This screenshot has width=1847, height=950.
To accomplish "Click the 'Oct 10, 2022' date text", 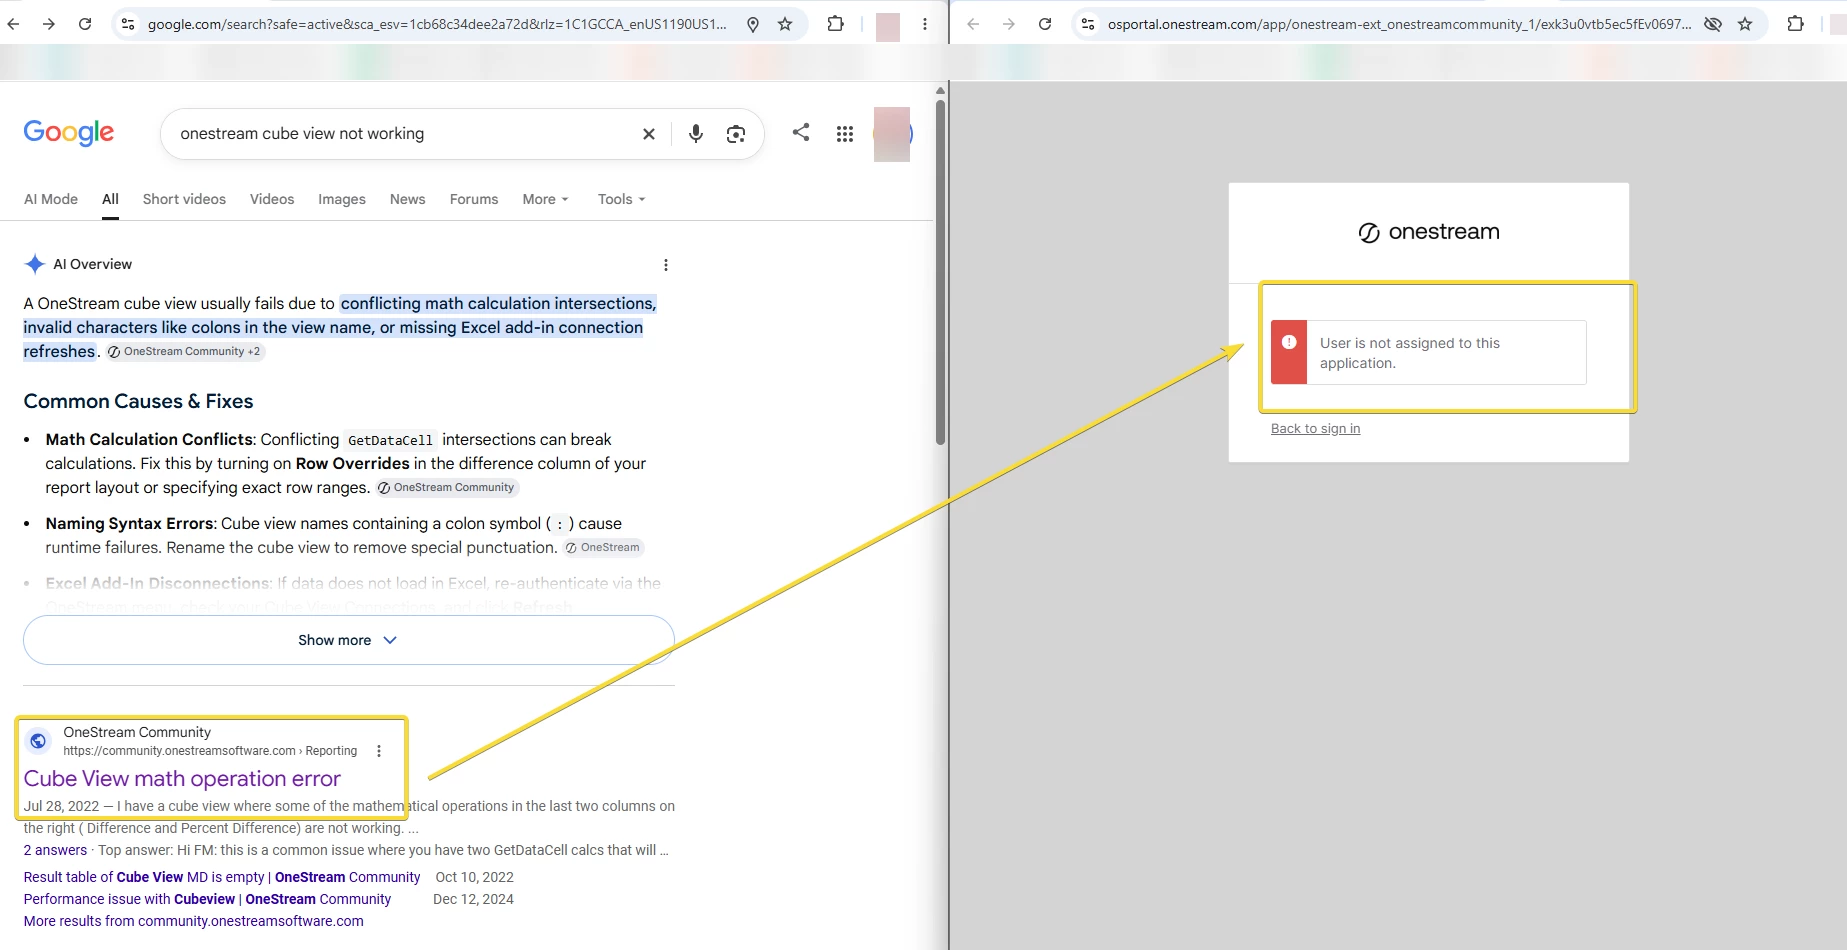I will 474,877.
